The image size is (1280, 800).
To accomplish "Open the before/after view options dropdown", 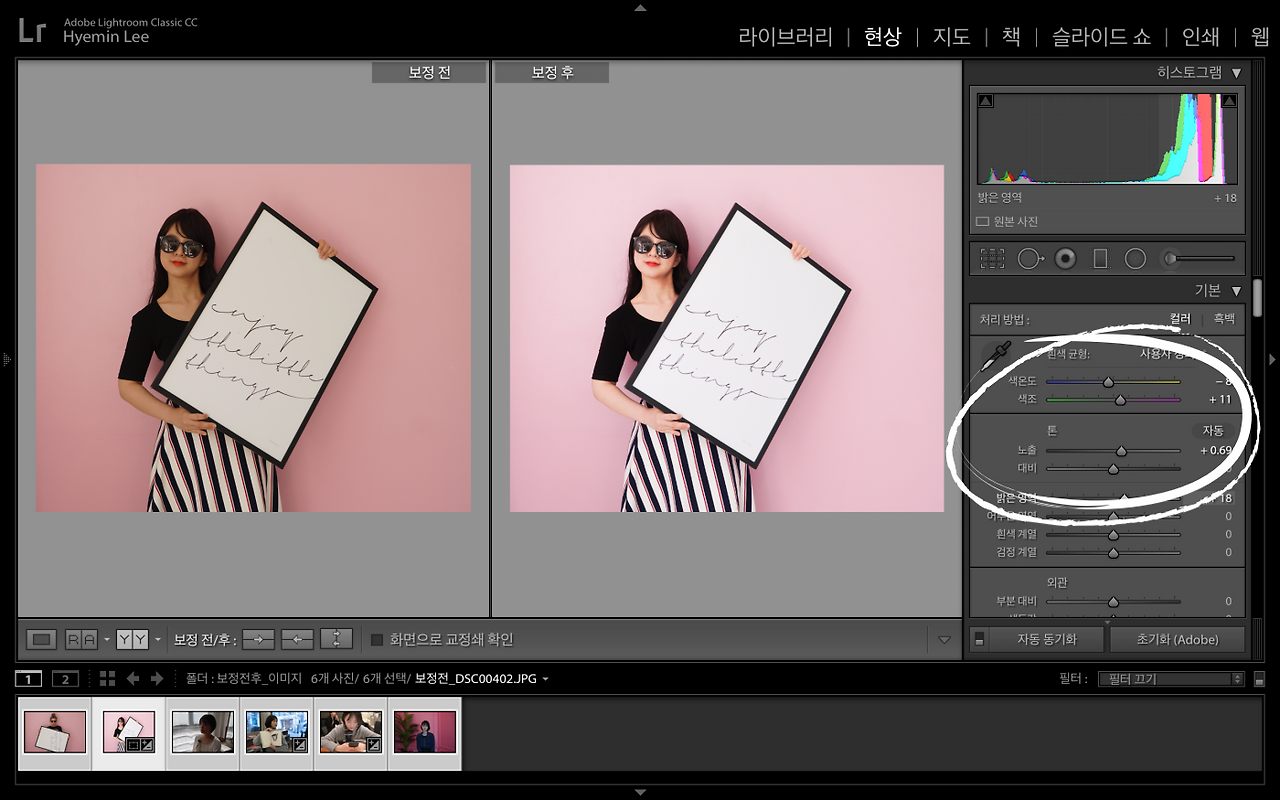I will 158,639.
